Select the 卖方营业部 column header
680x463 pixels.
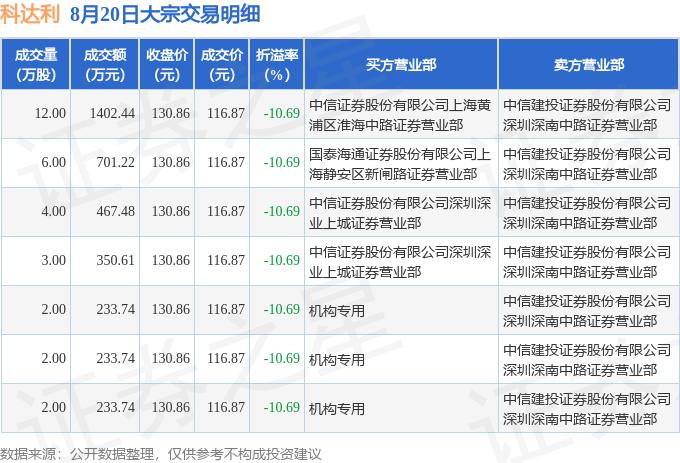[x=588, y=65]
